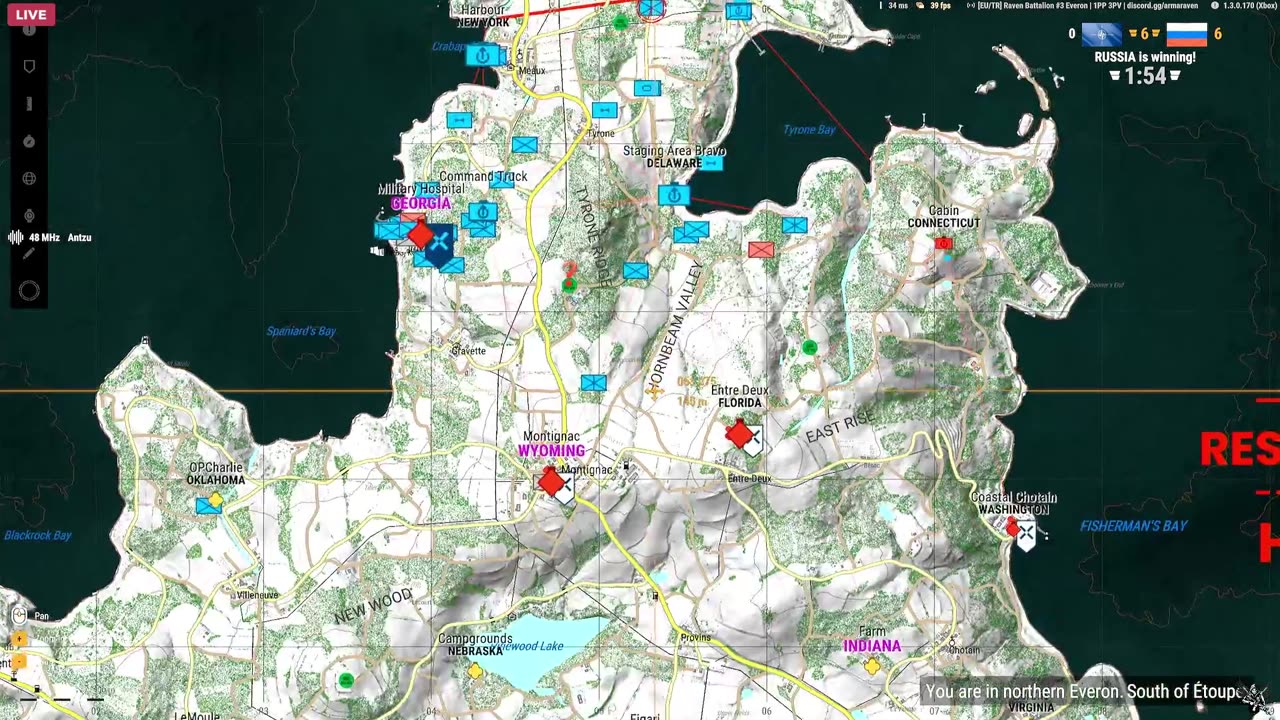Click the Spaniard's Bay label

click(301, 331)
